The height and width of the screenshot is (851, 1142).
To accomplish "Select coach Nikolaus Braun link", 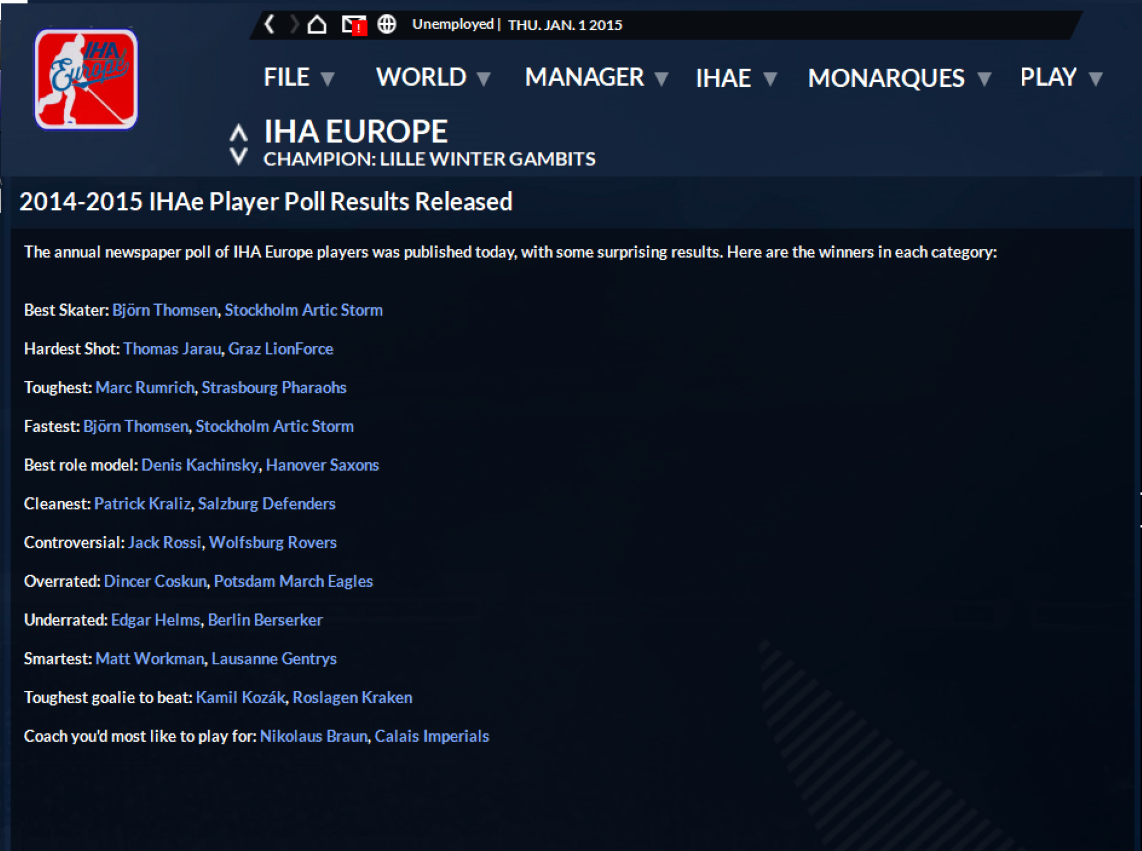I will tap(313, 736).
